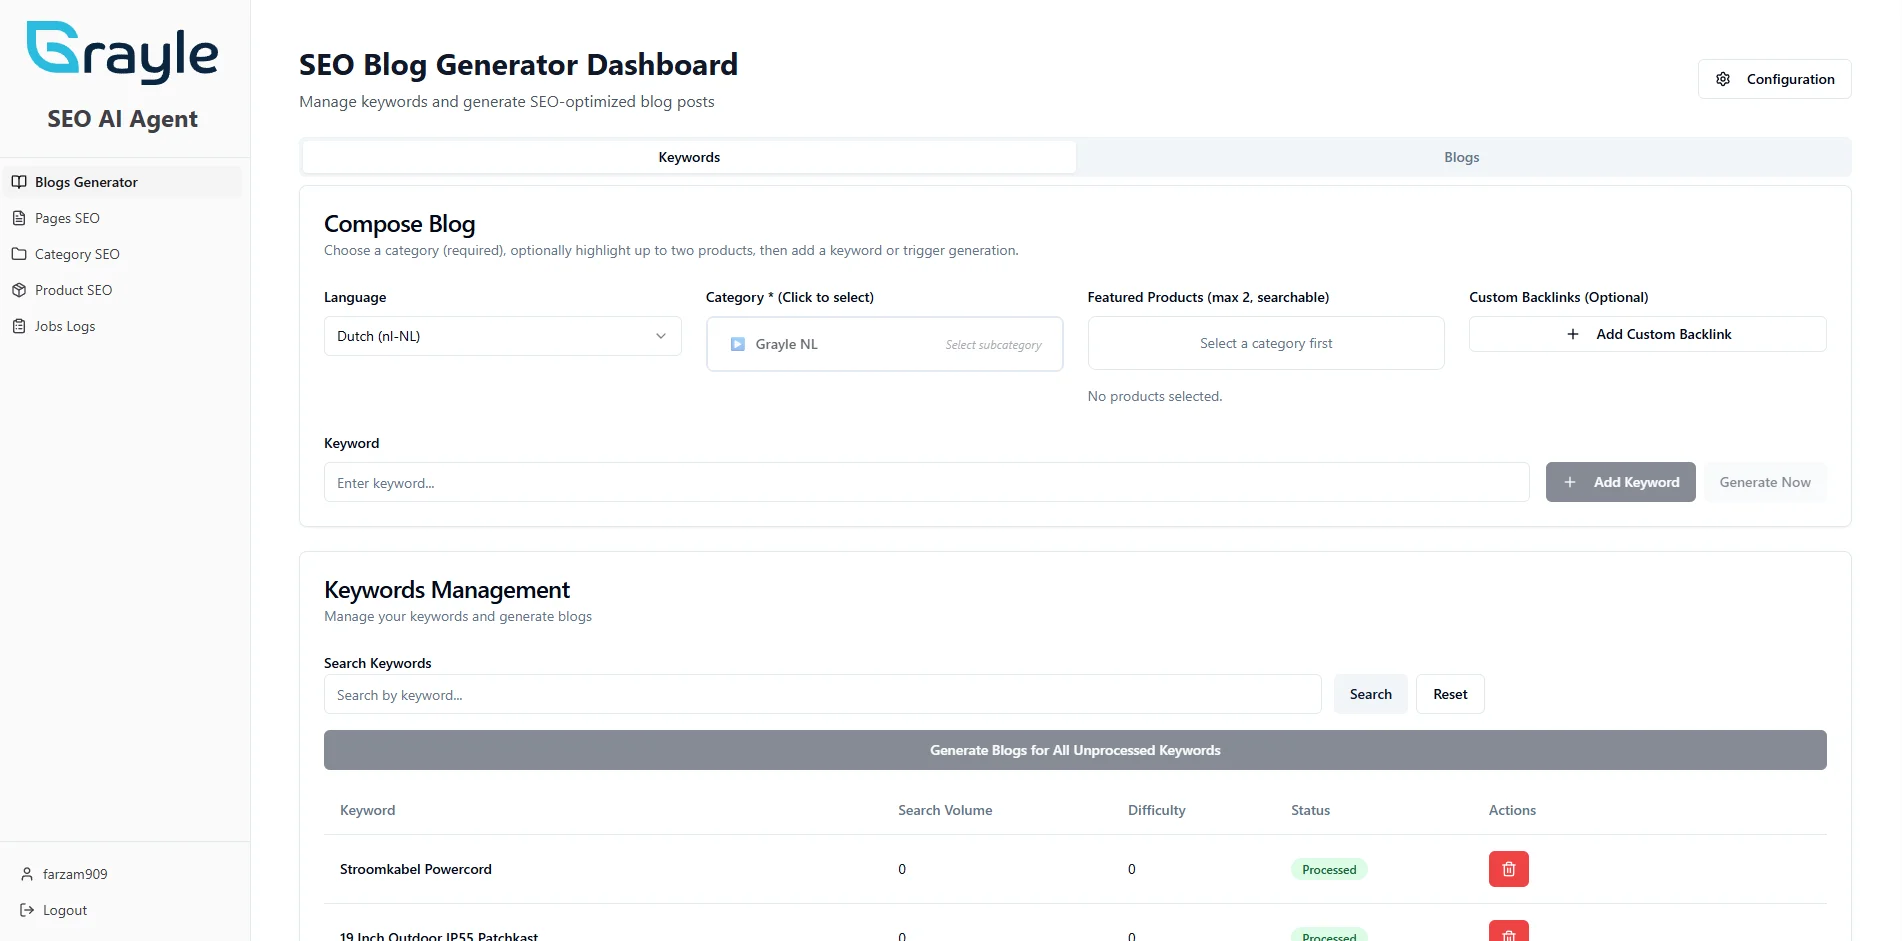Select the Keywords tab
Image resolution: width=1902 pixels, height=941 pixels.
[x=689, y=157]
